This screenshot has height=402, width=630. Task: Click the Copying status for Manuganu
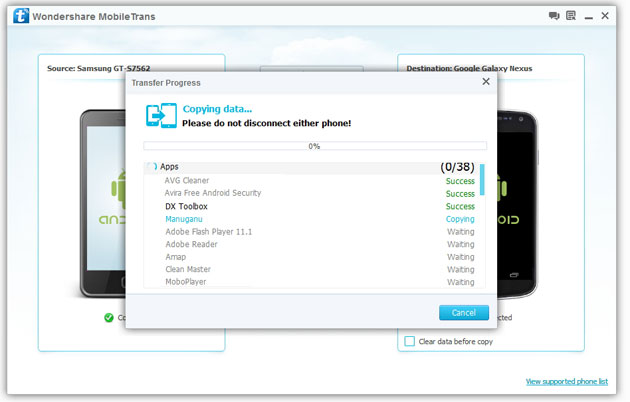460,219
